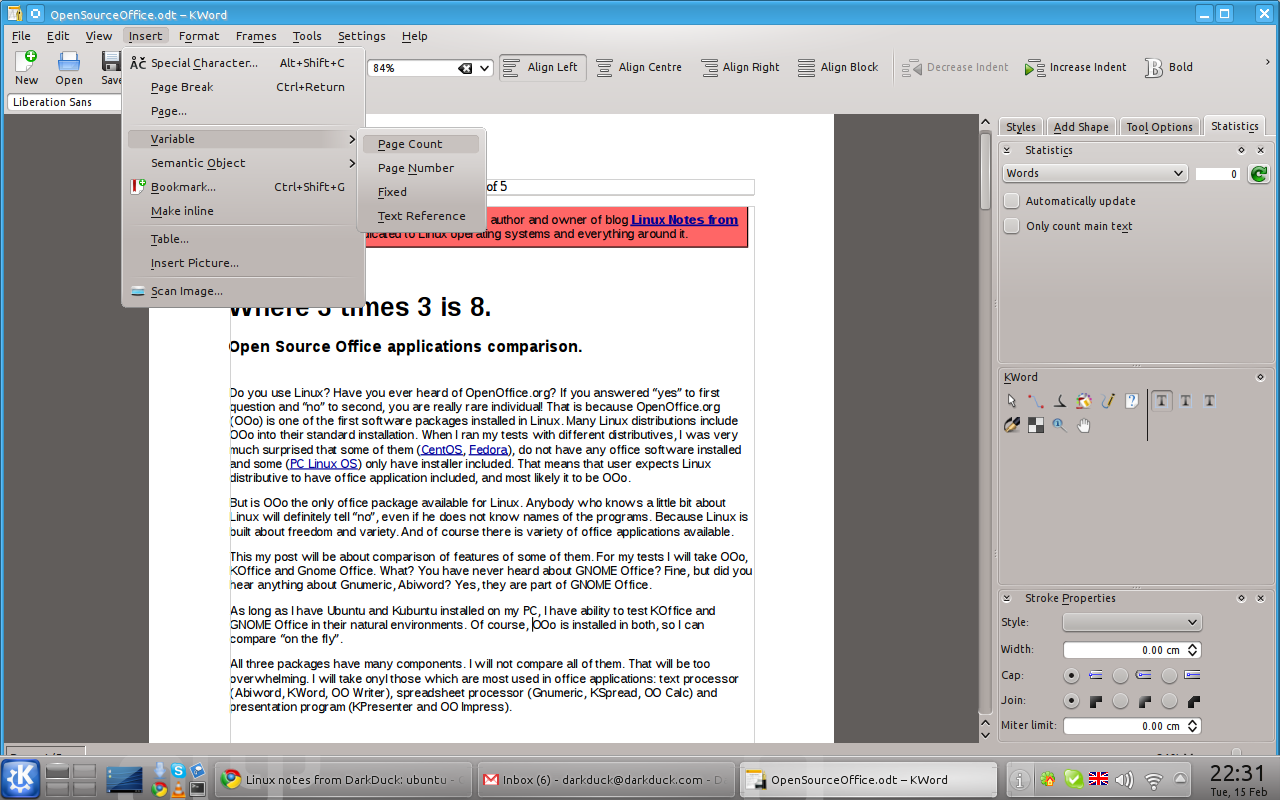Select the question mark help tool
The image size is (1280, 800).
tap(1131, 400)
